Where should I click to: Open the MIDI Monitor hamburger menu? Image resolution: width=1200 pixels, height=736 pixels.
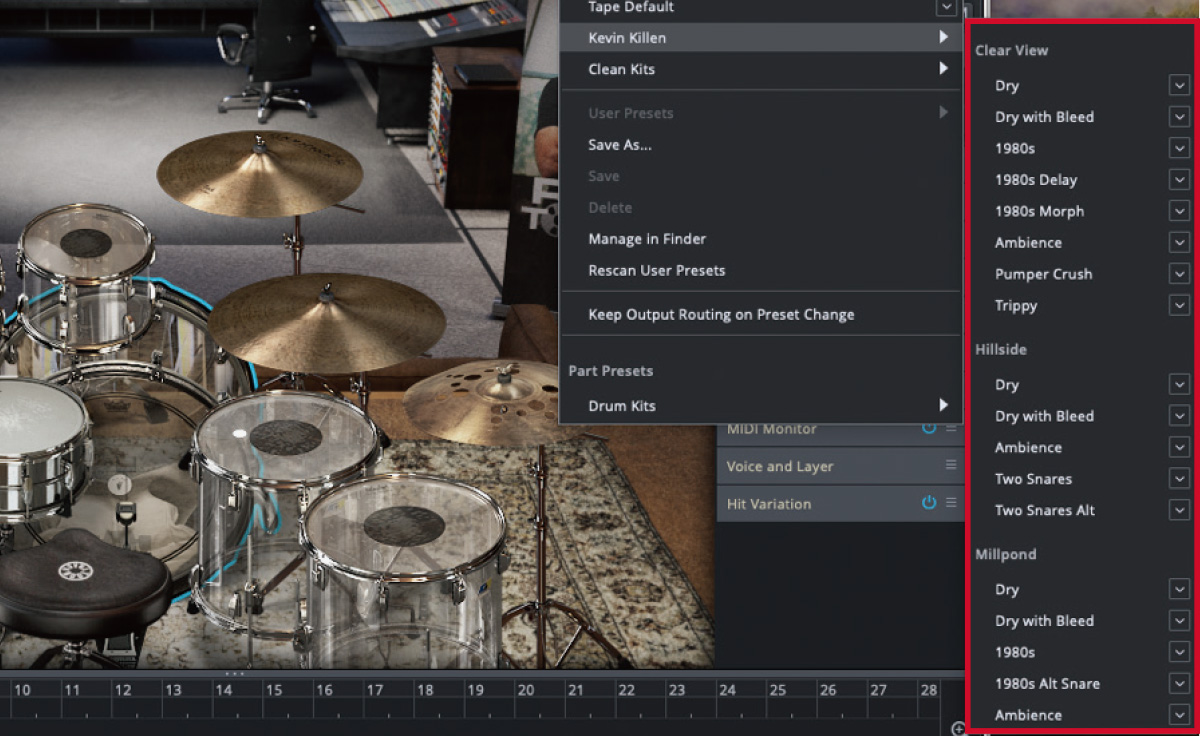(x=950, y=428)
